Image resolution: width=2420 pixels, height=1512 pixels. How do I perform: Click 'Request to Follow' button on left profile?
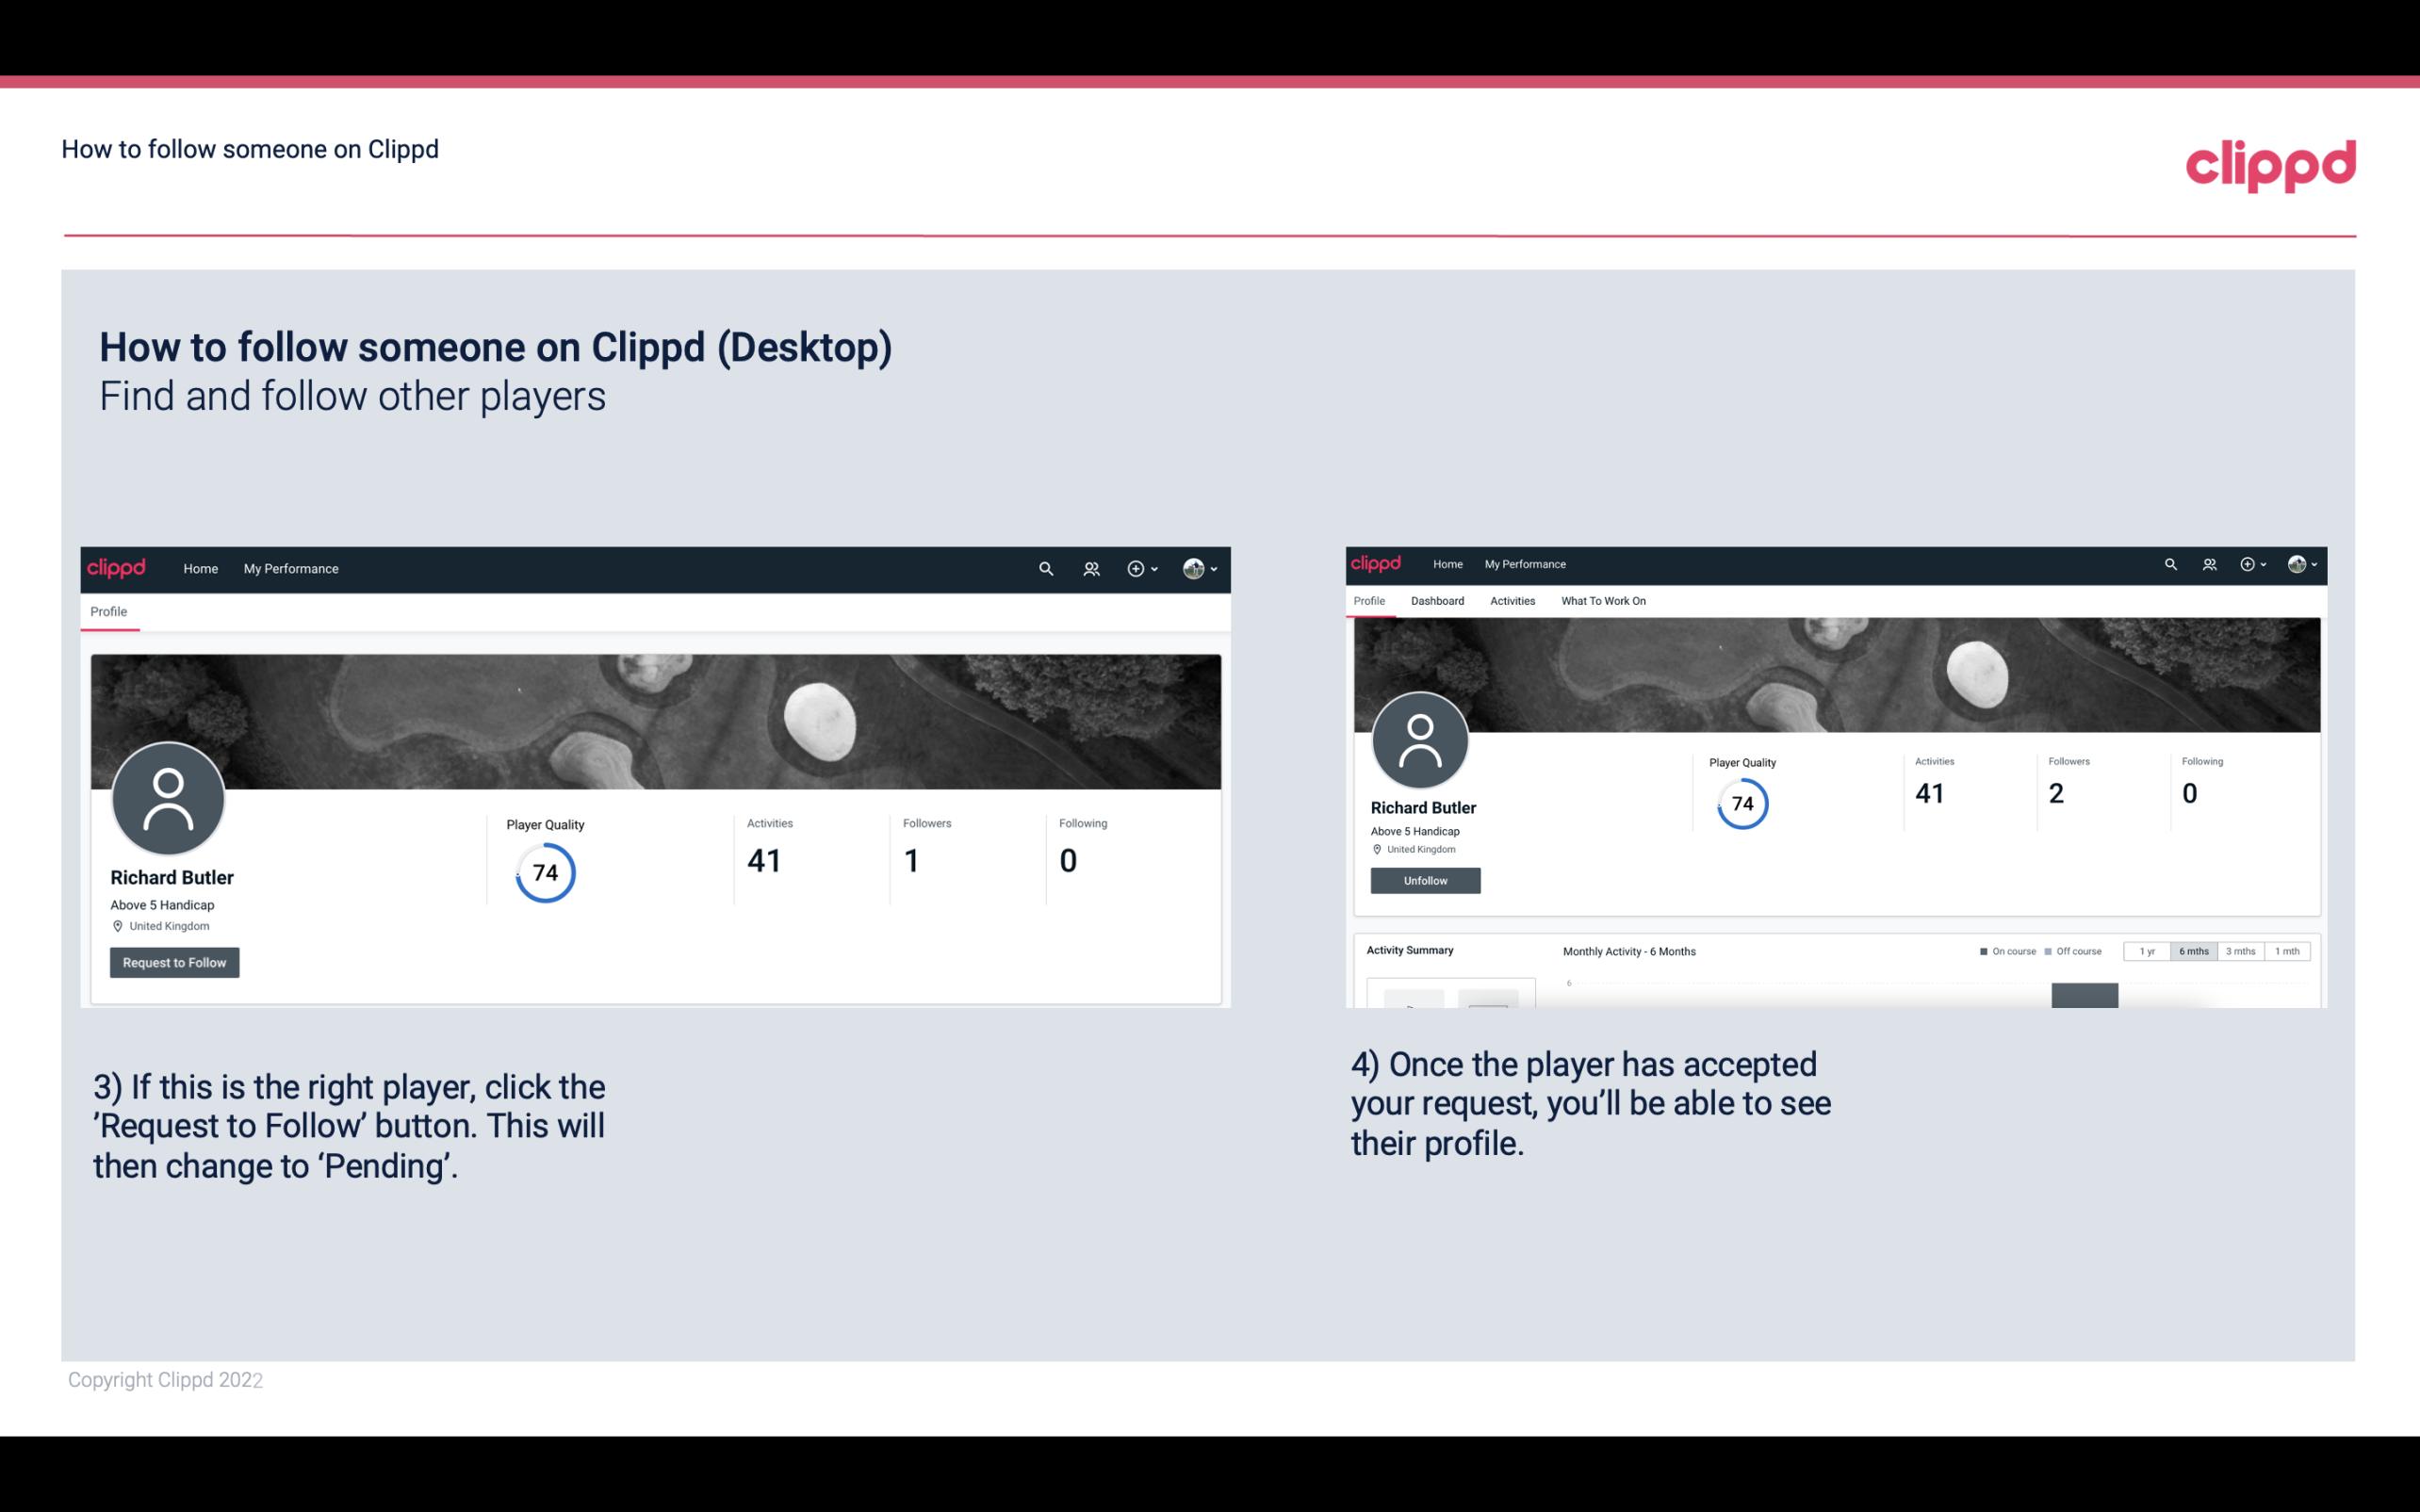click(x=174, y=962)
